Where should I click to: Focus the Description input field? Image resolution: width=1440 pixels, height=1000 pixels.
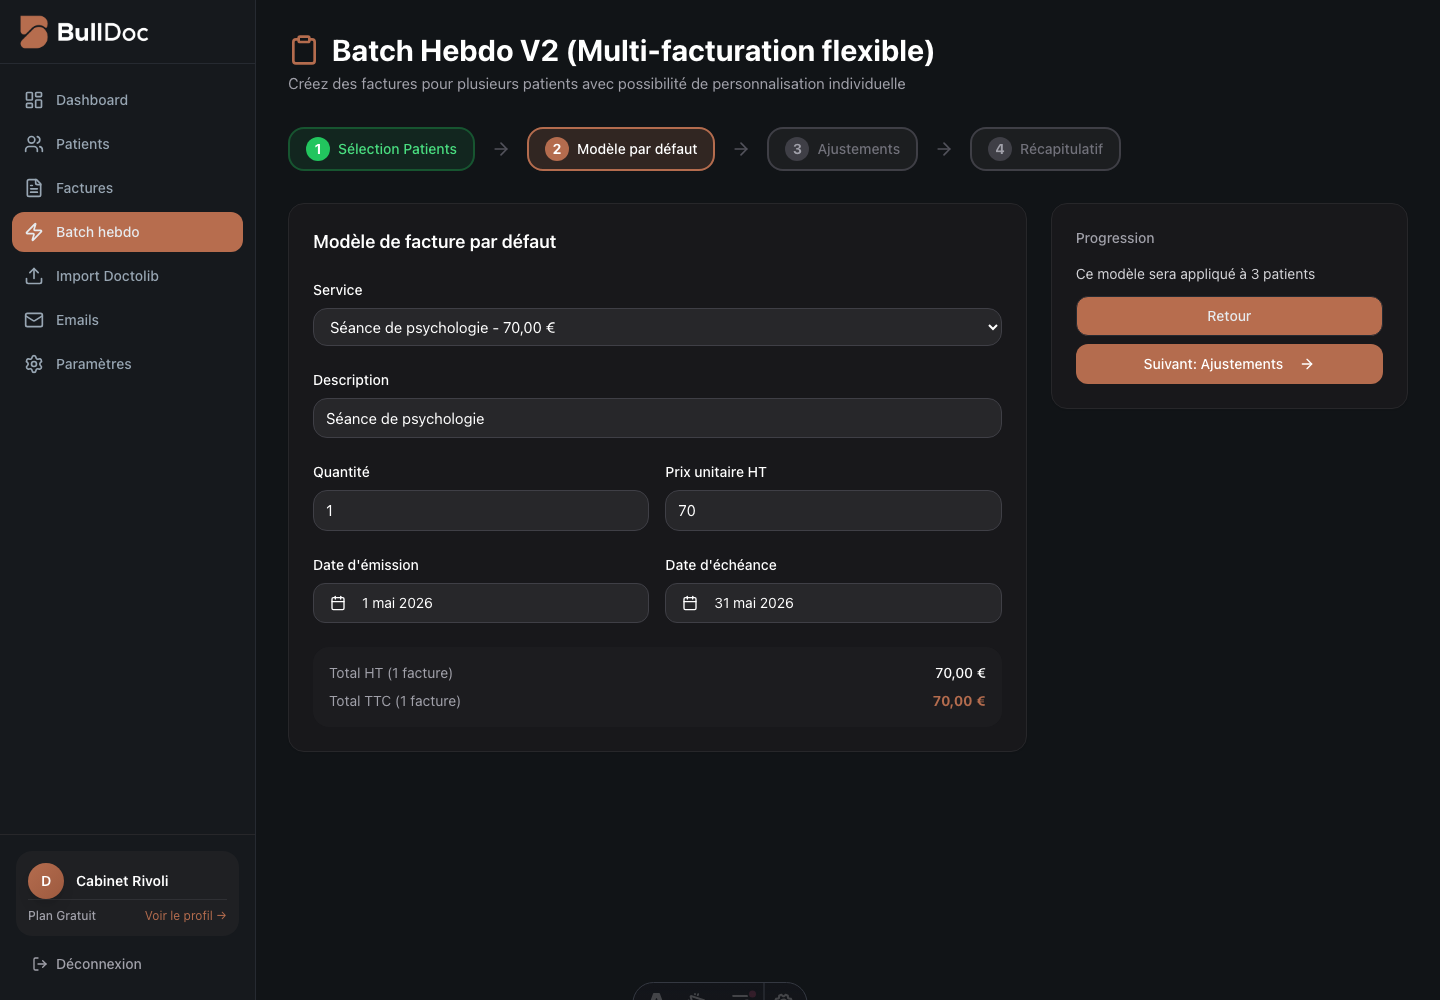[x=657, y=418]
